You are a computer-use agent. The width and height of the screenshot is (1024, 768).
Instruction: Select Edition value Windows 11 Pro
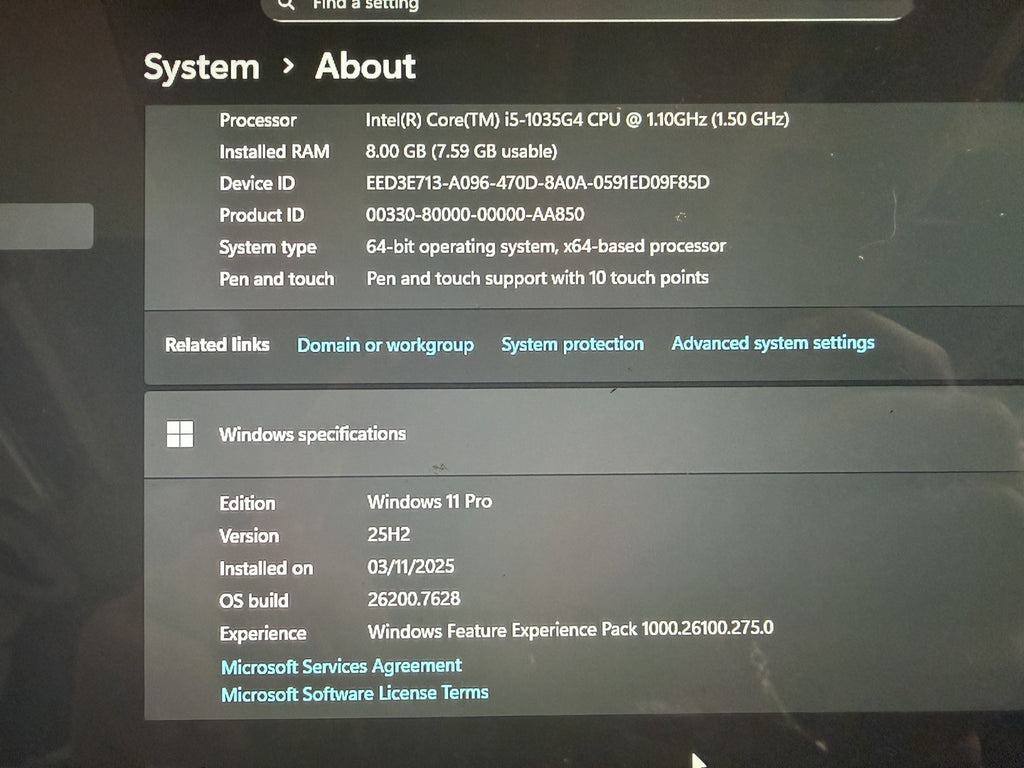pyautogui.click(x=430, y=502)
